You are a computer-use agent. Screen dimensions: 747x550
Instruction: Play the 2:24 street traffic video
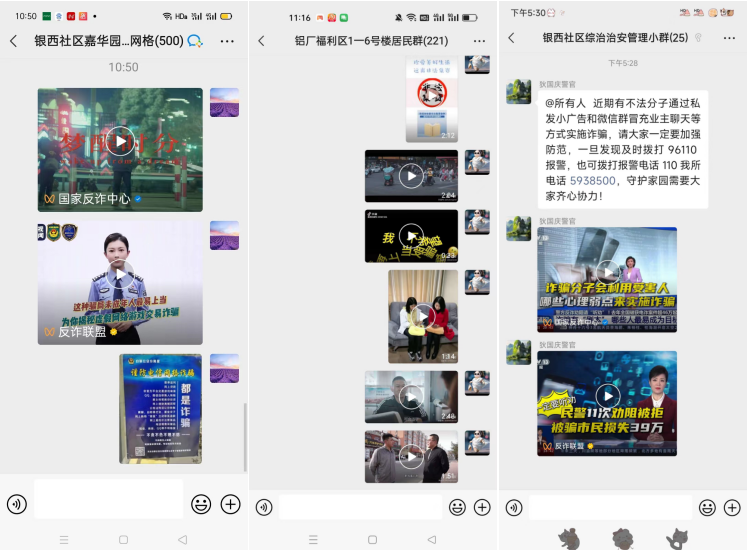pos(411,176)
